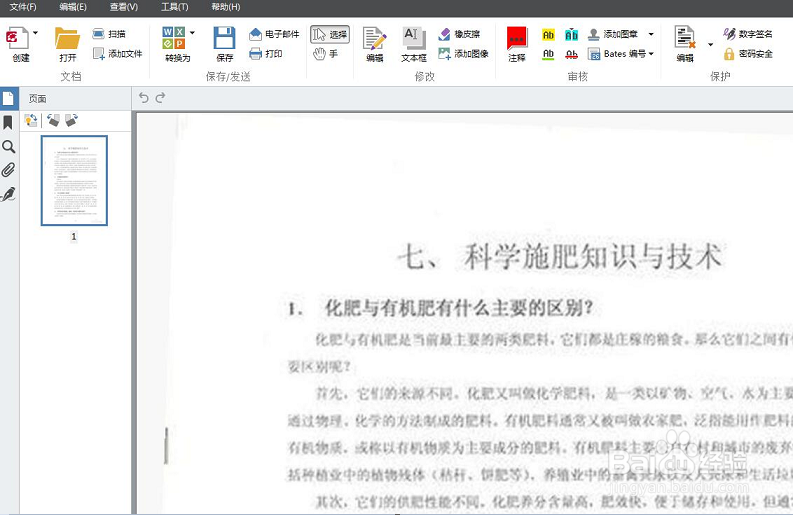The image size is (793, 515).
Task: Open 密码安全 password security settings
Action: [x=748, y=54]
